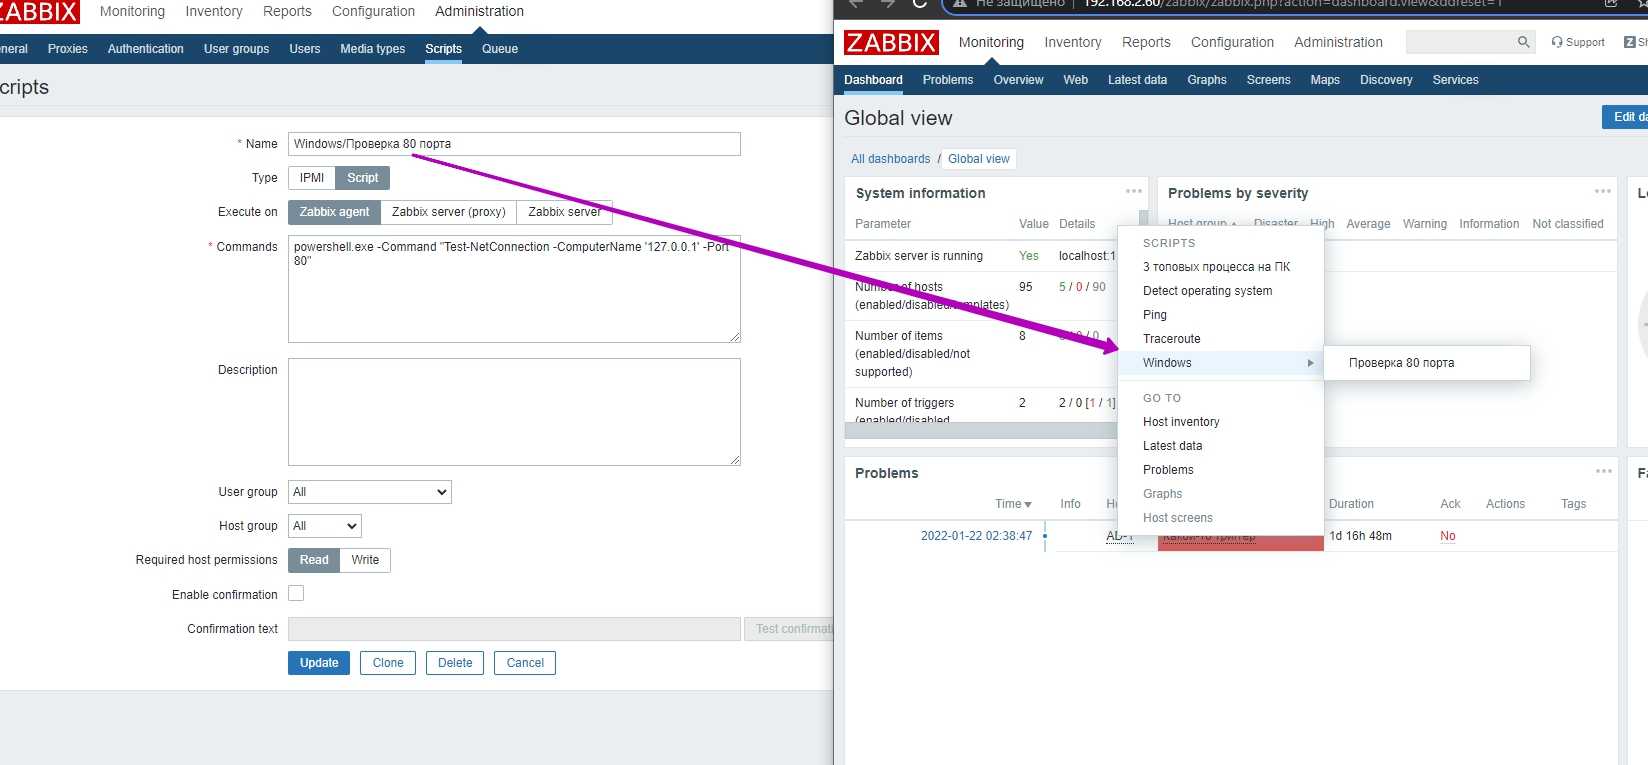Click the search magnifier icon in Zabbix header

tap(1523, 42)
